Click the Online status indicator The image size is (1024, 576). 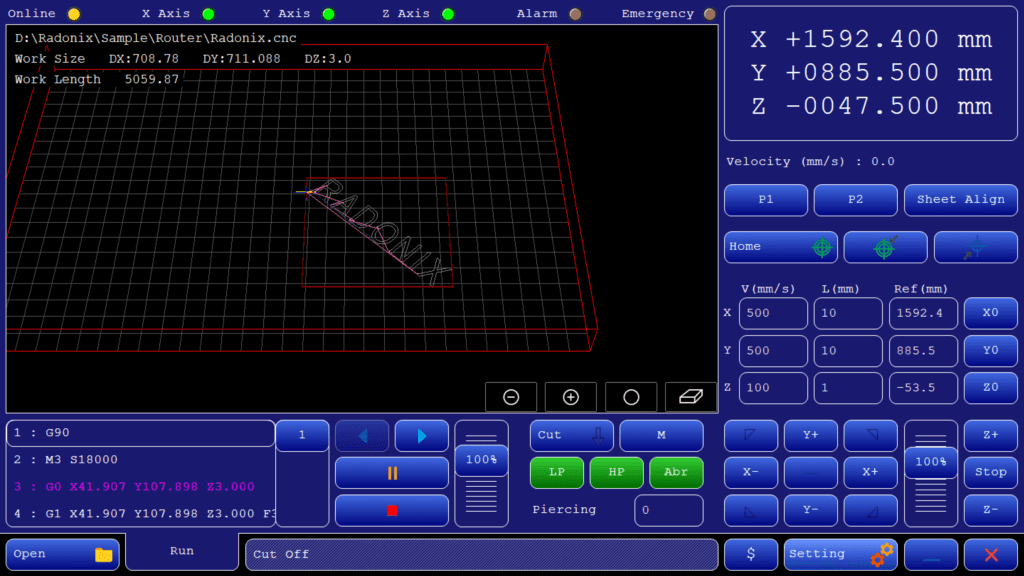click(74, 14)
